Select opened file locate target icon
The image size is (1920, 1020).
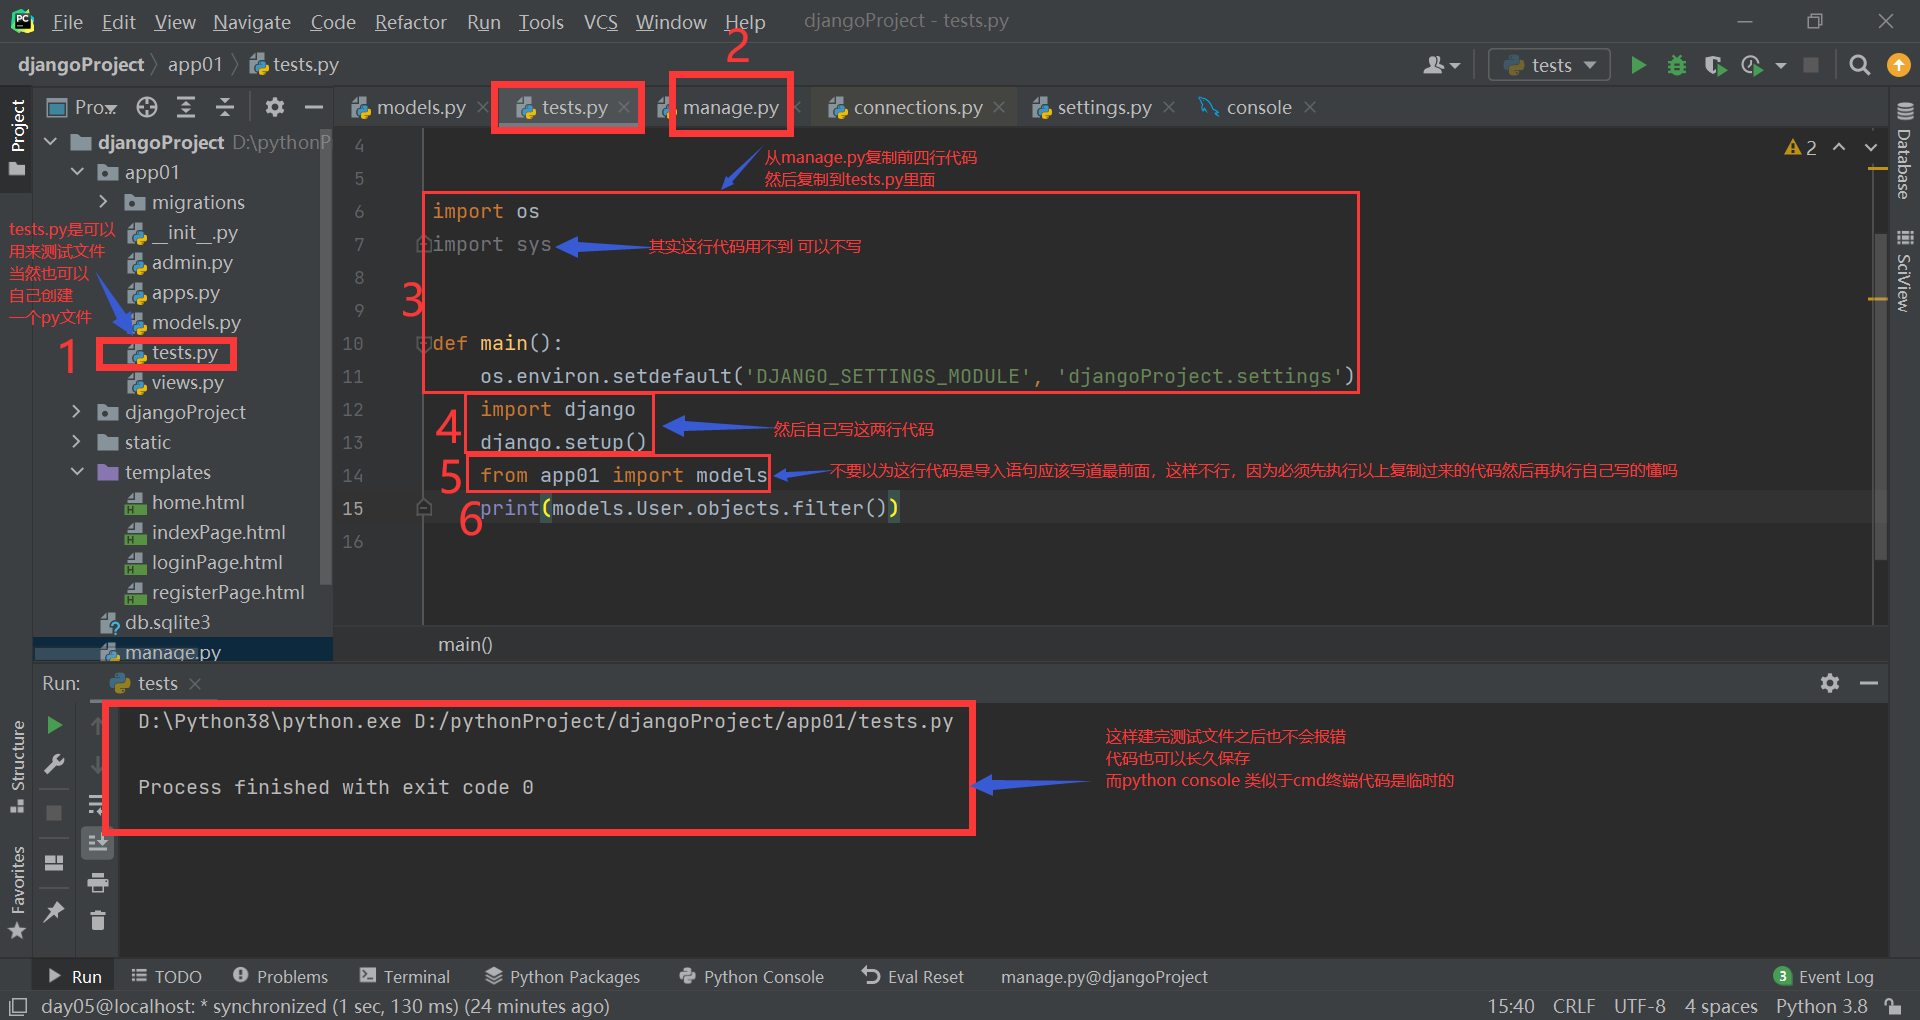147,107
